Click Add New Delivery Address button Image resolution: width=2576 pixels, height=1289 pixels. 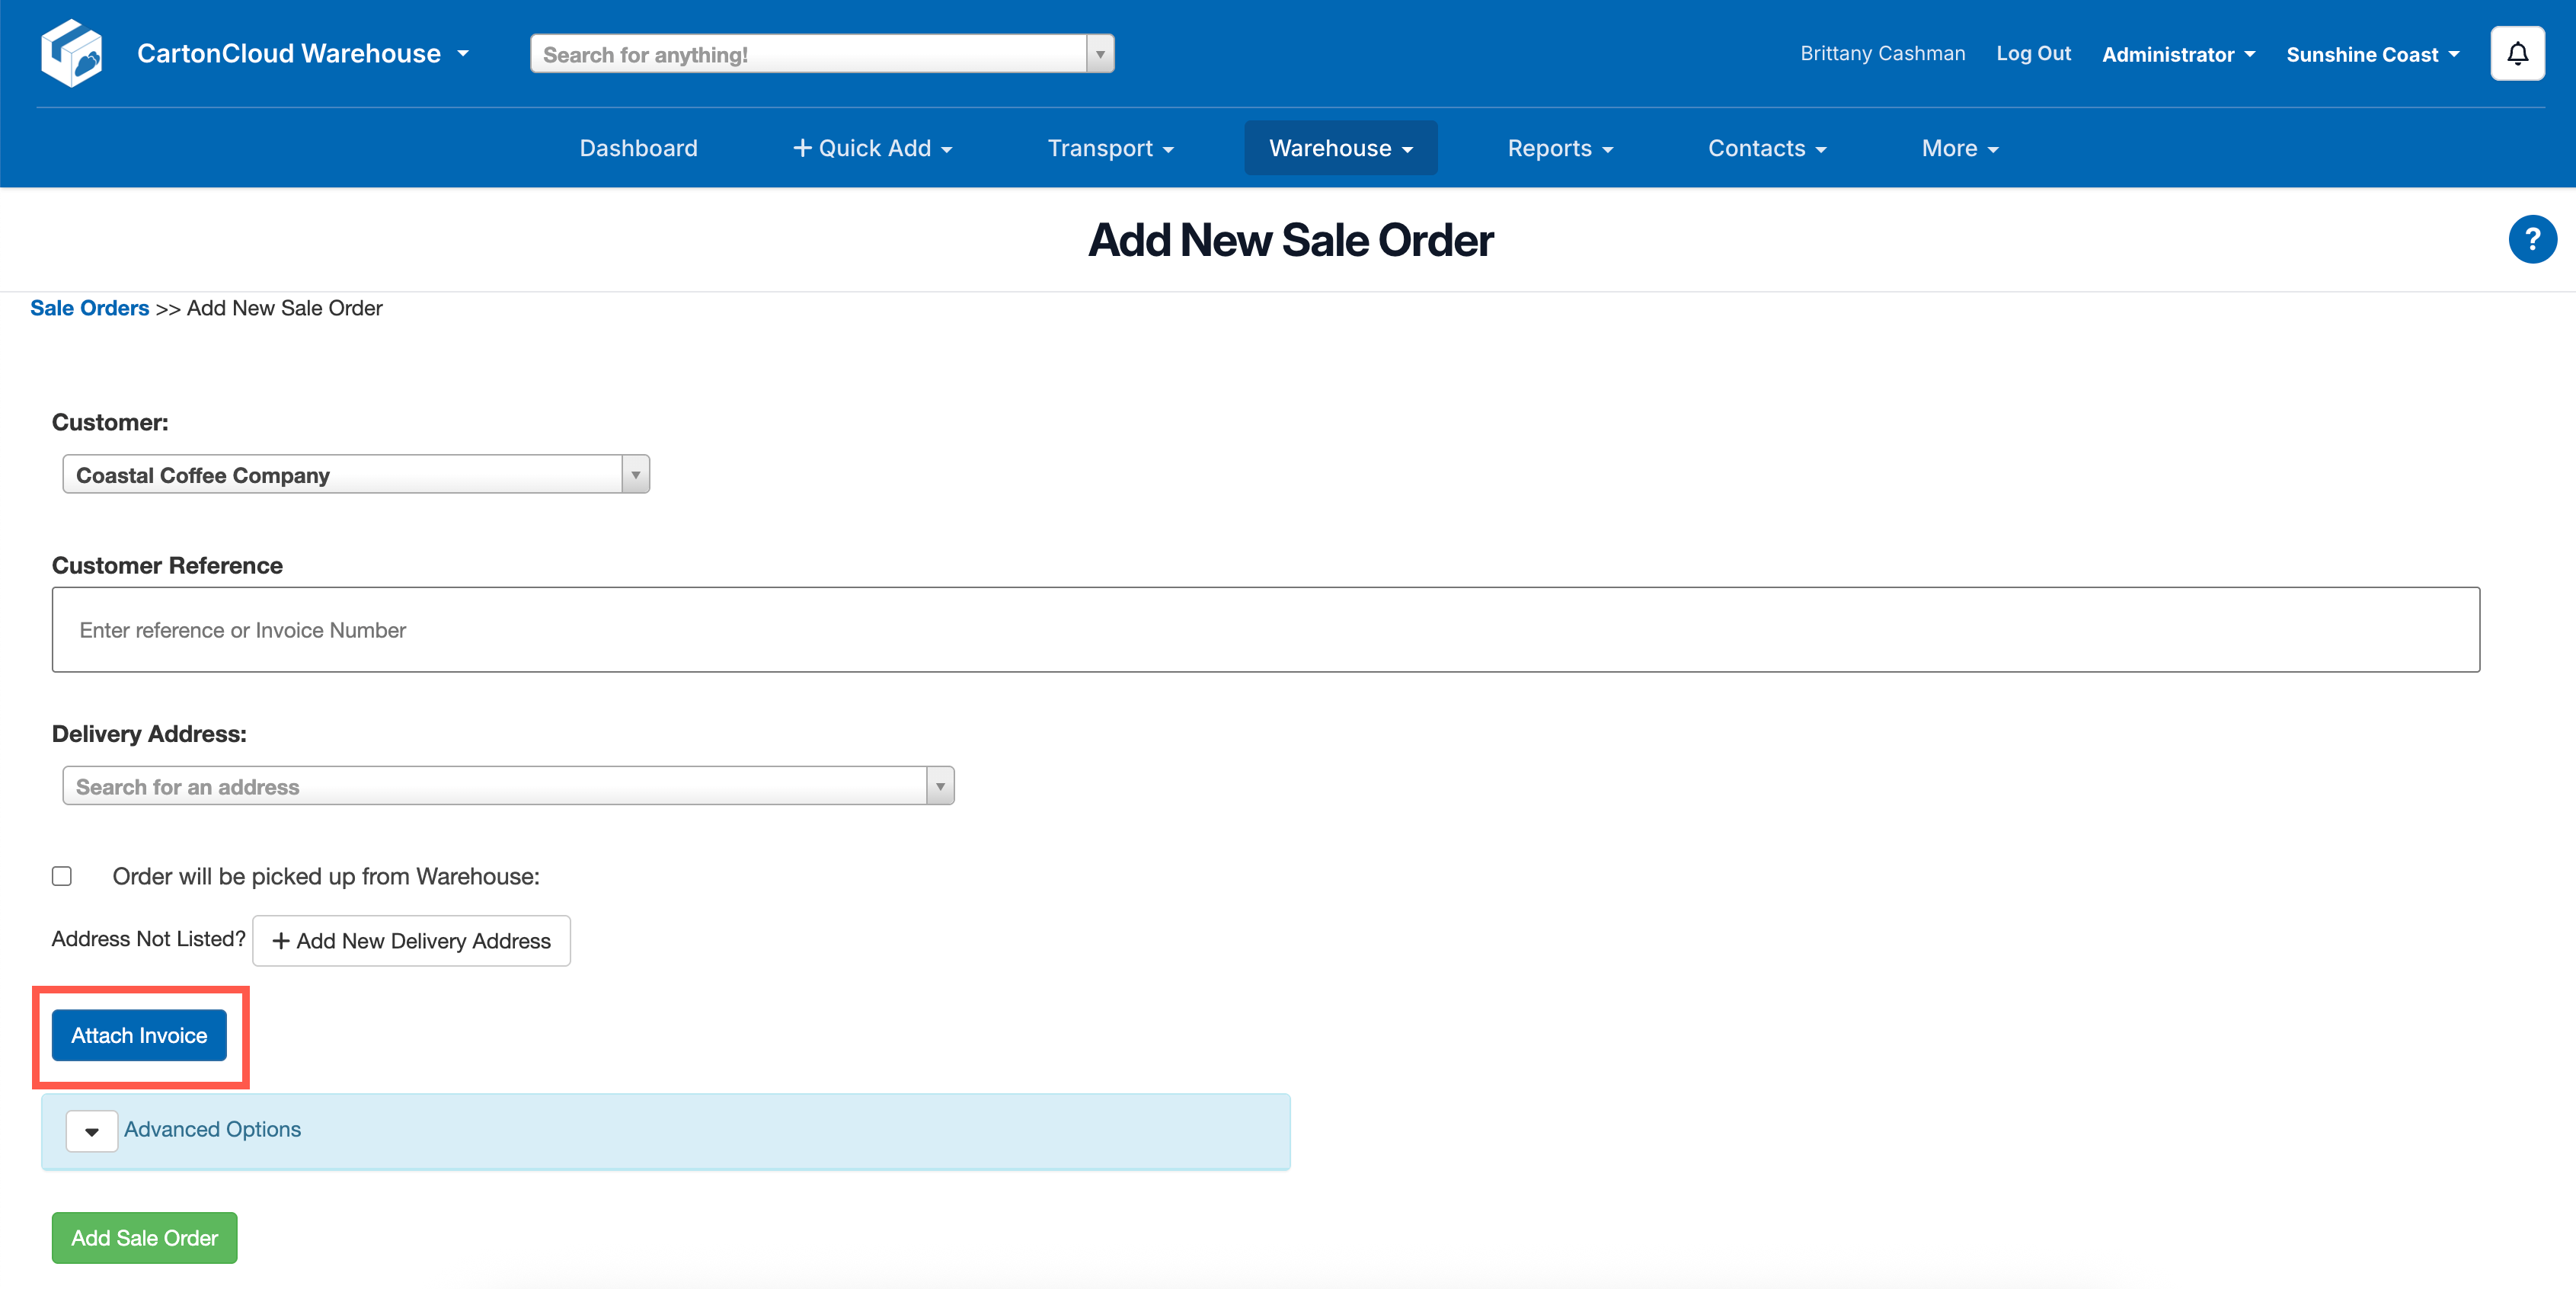coord(411,941)
